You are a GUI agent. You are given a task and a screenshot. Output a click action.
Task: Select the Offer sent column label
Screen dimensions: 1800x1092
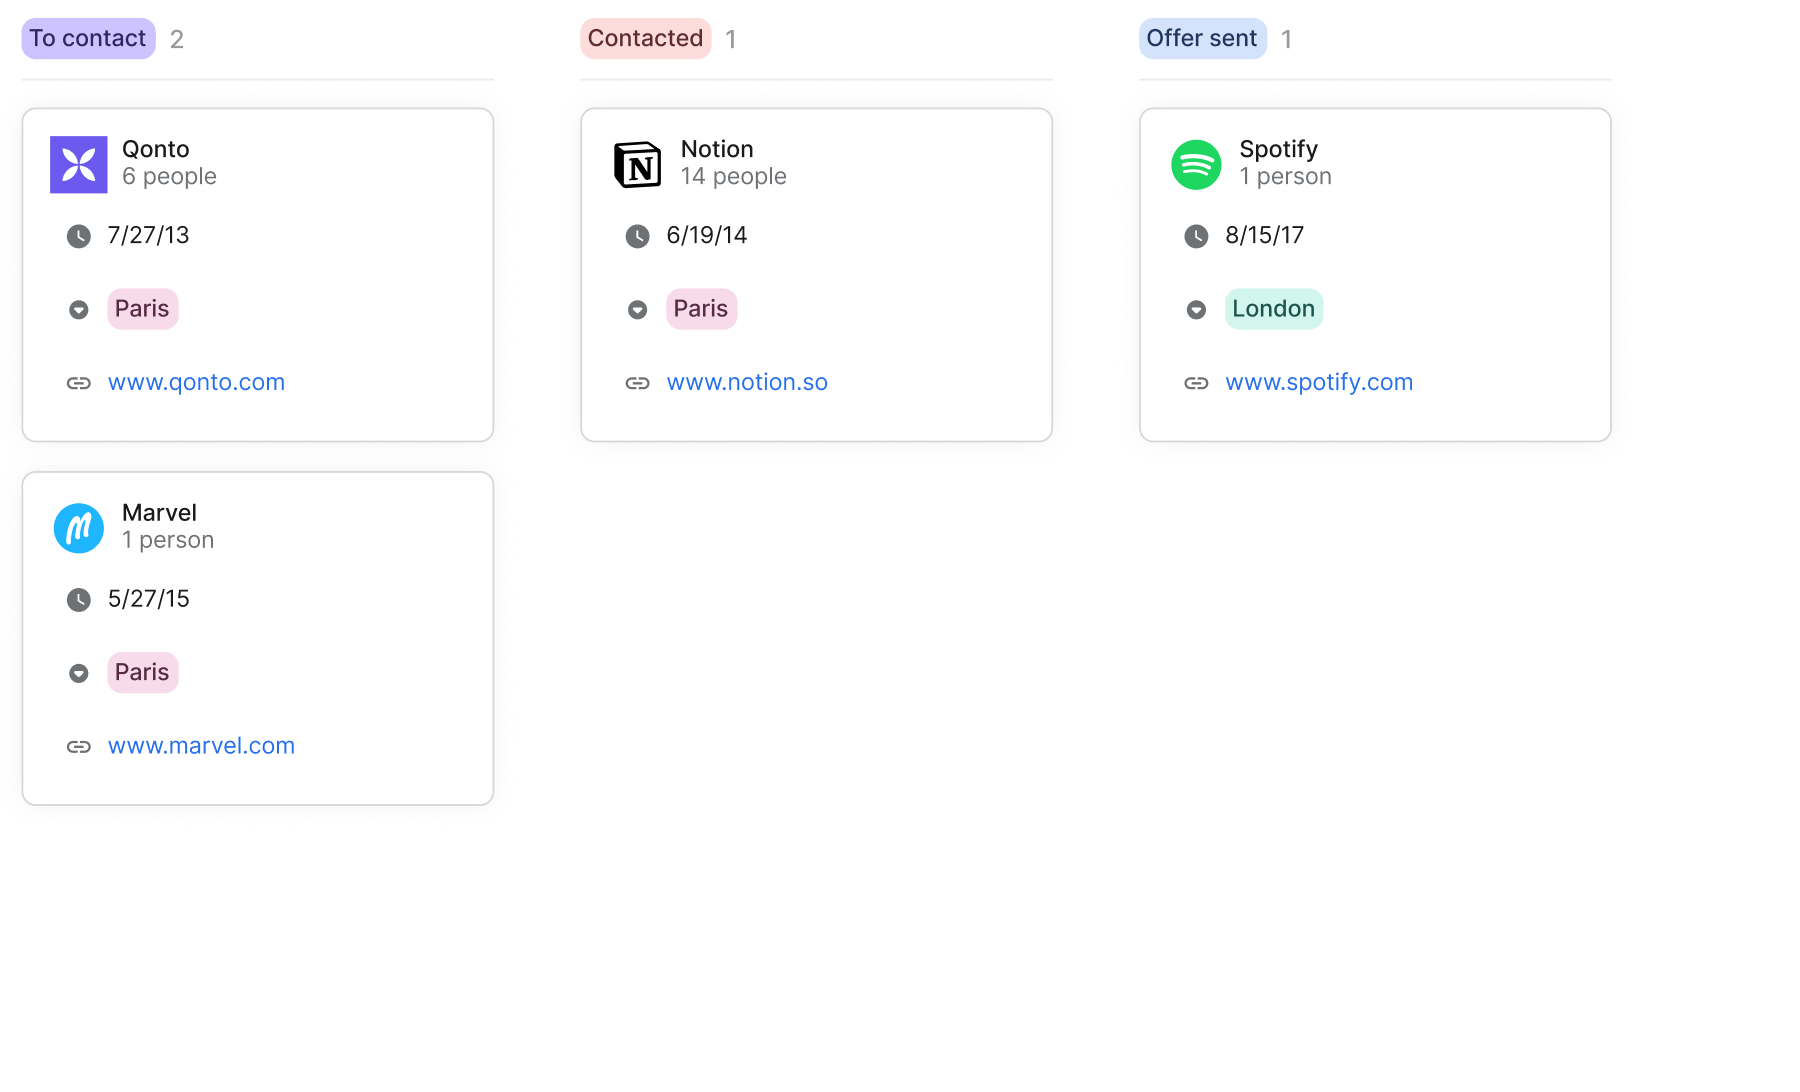click(1203, 38)
